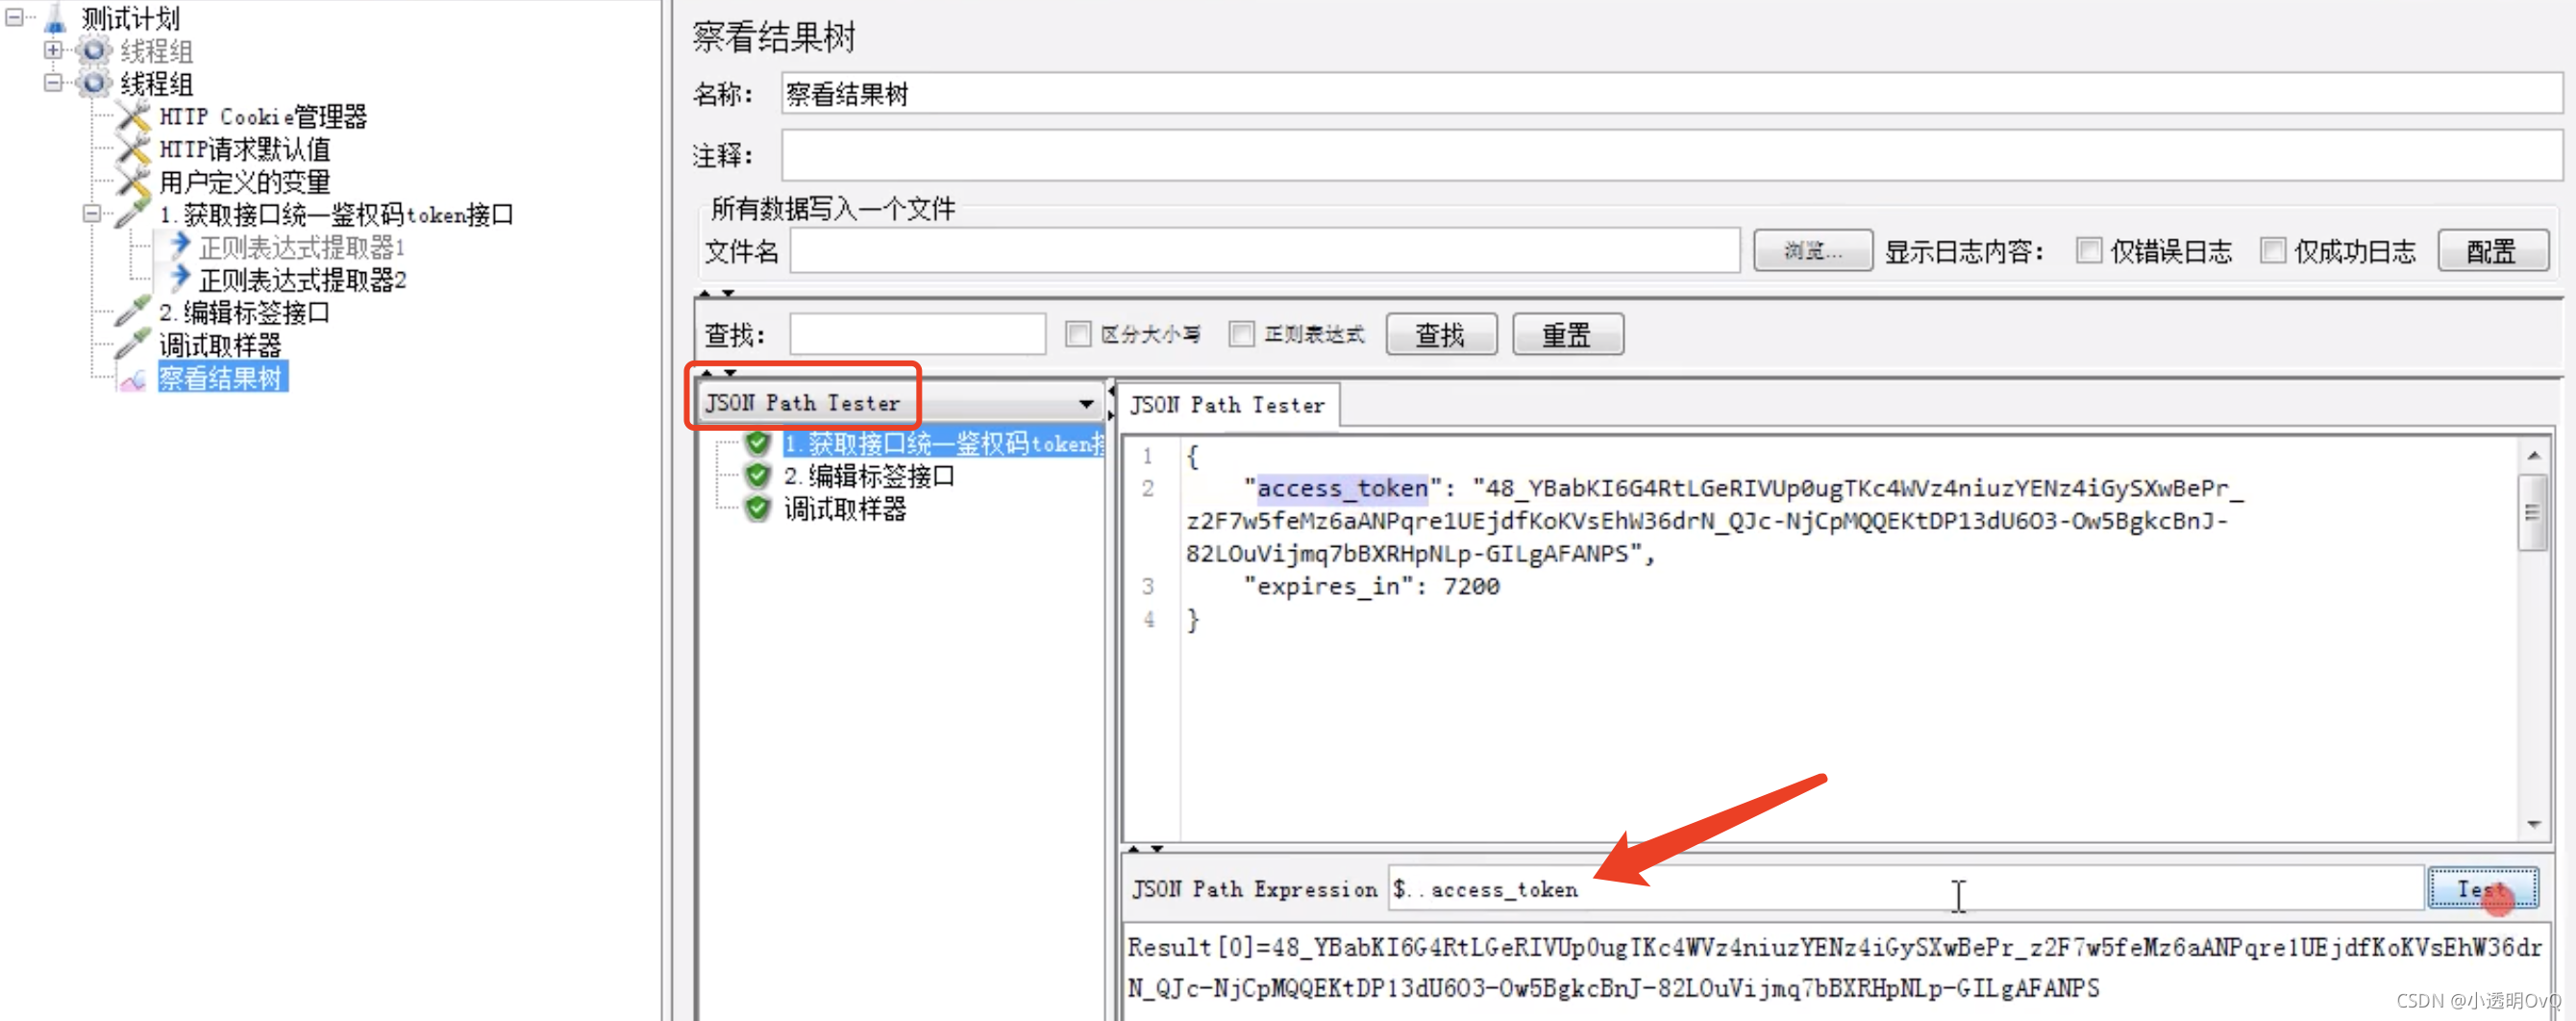Select 察看结果树 in the test plan tree

click(x=222, y=378)
